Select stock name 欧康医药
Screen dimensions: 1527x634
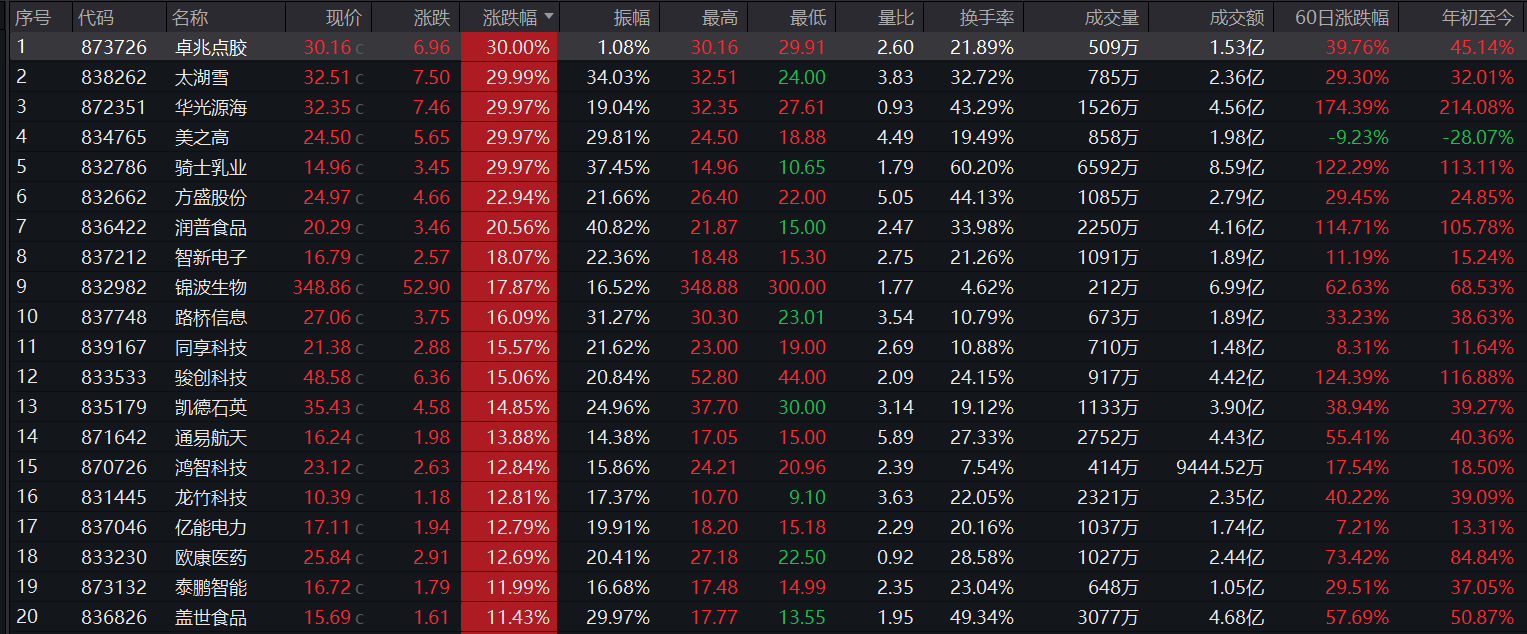210,557
